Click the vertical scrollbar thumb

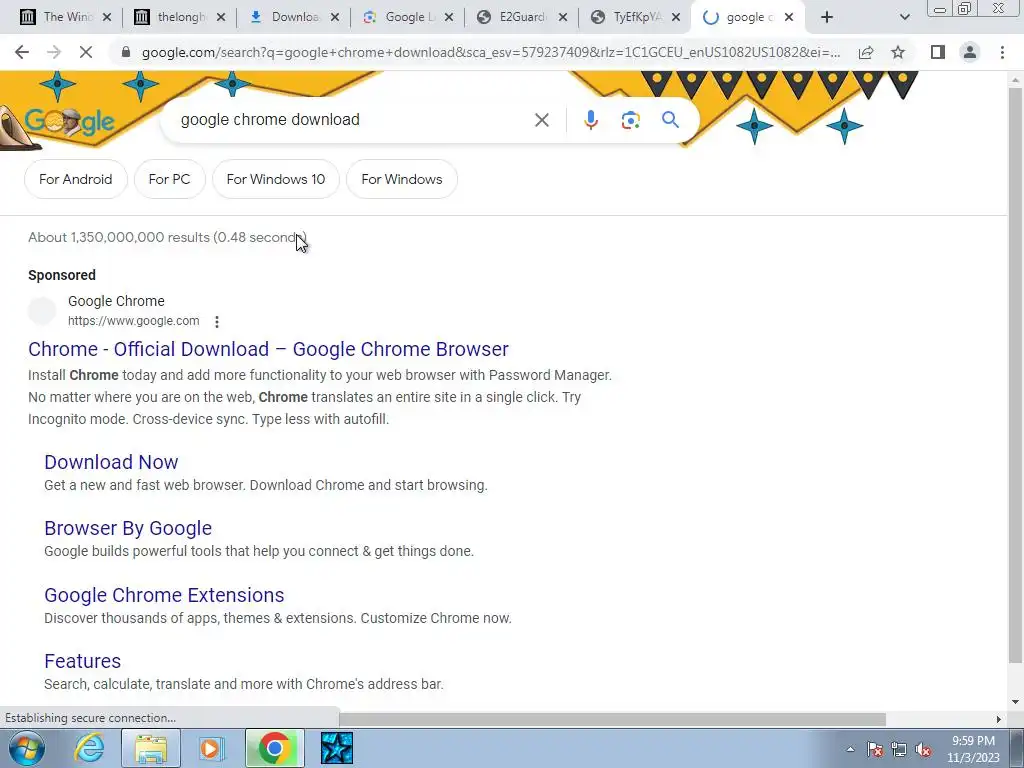click(x=1015, y=376)
